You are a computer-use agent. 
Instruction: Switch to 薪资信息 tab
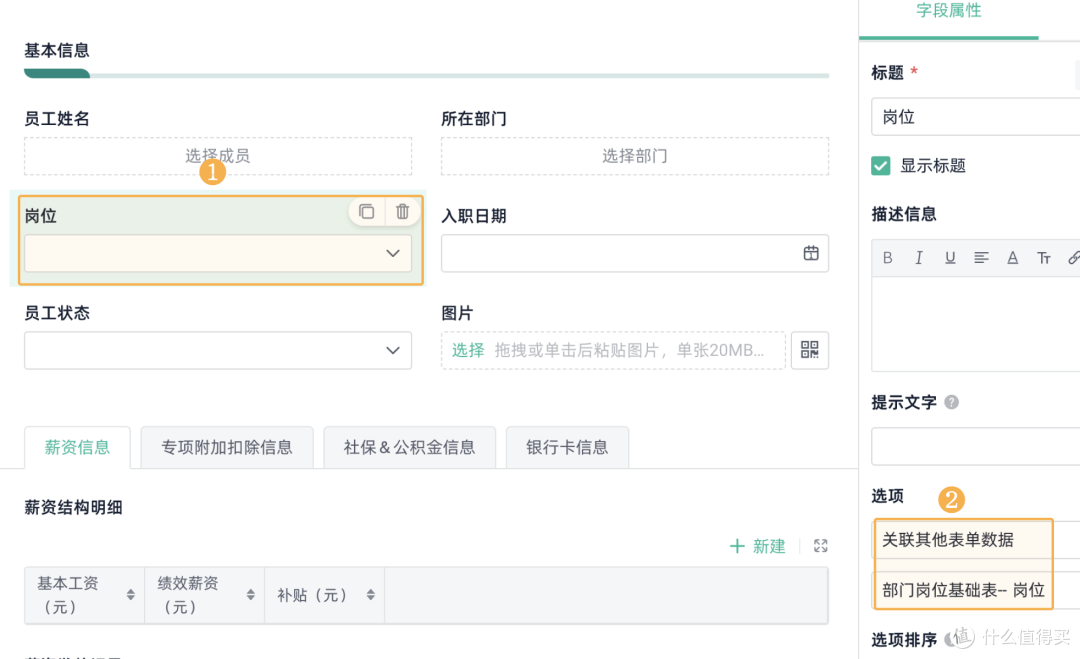click(x=77, y=448)
